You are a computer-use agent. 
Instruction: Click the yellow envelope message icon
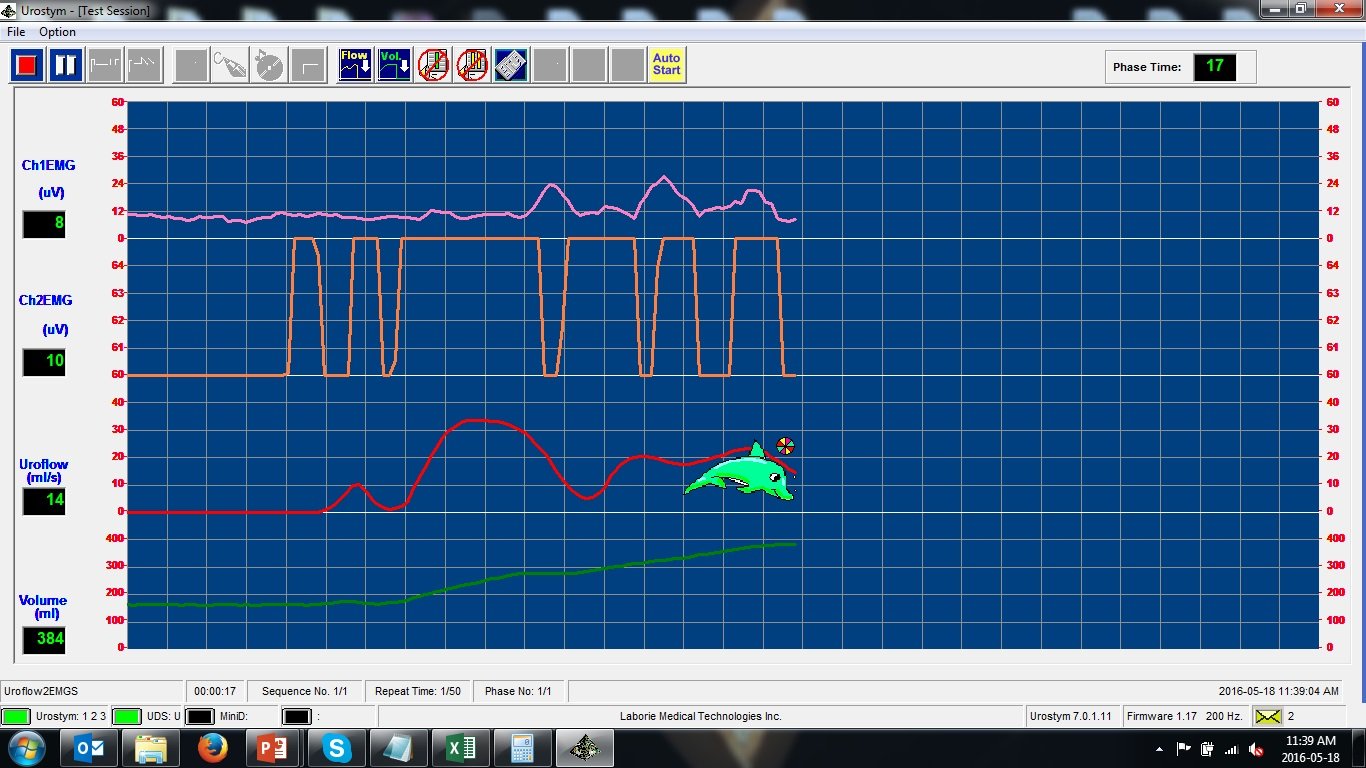coord(1268,716)
